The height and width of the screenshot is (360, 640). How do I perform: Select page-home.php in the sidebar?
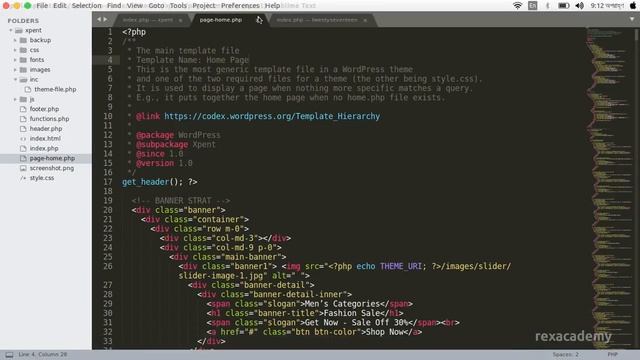click(52, 158)
